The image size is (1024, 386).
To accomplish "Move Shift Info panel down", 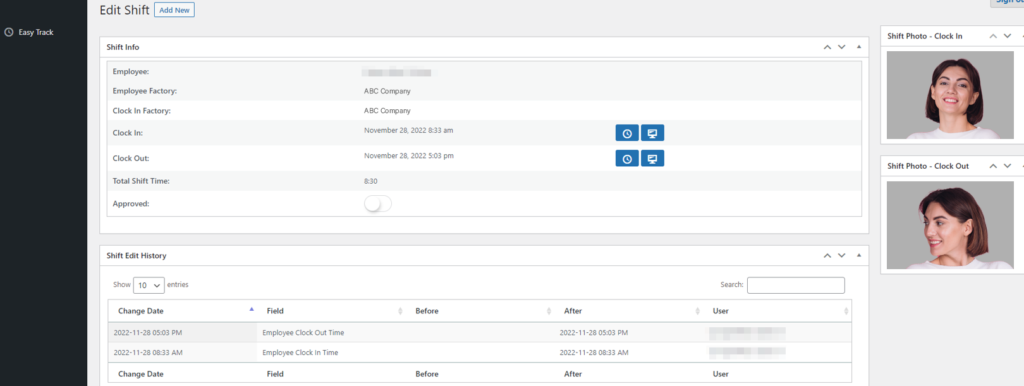I will coord(842,47).
